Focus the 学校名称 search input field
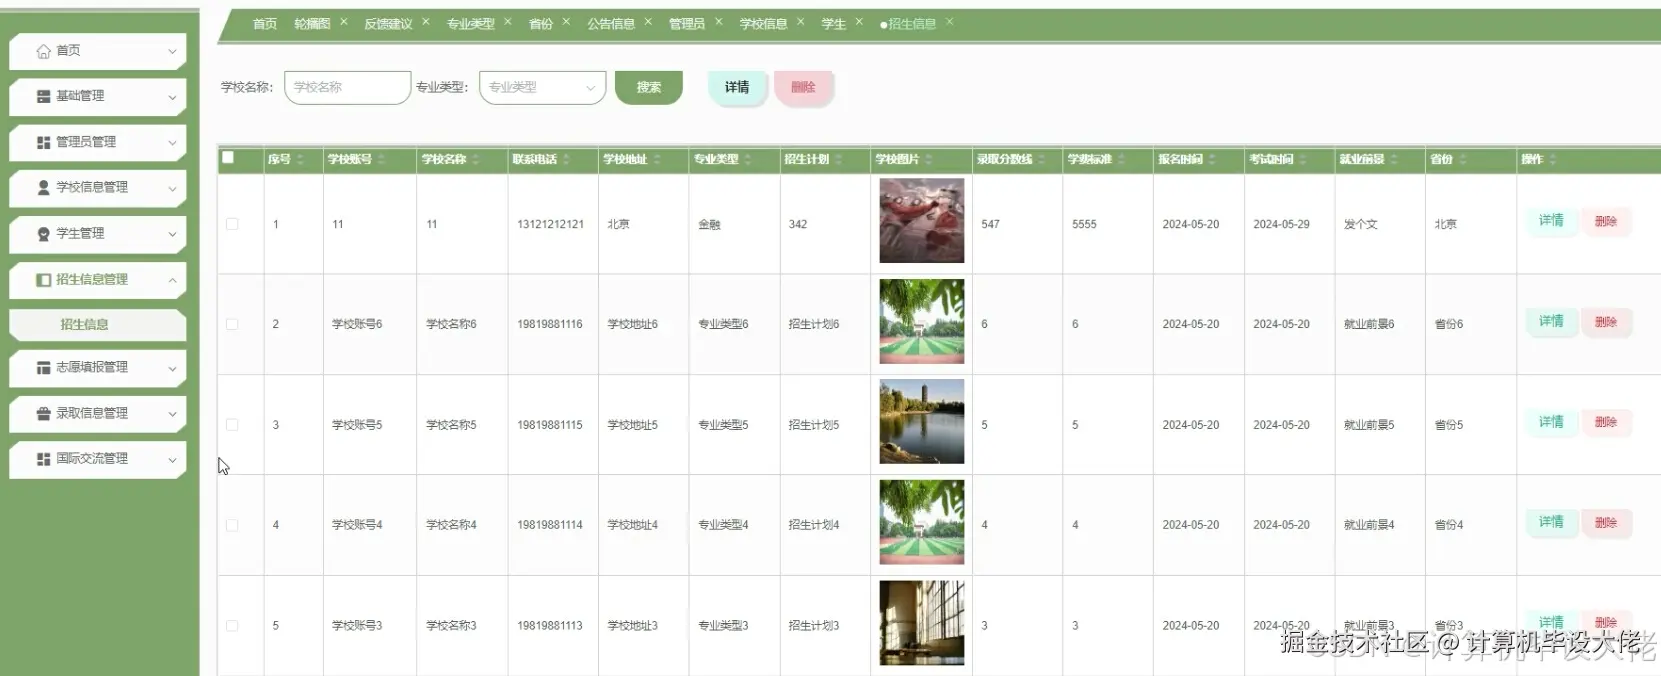The image size is (1661, 676). coord(347,88)
